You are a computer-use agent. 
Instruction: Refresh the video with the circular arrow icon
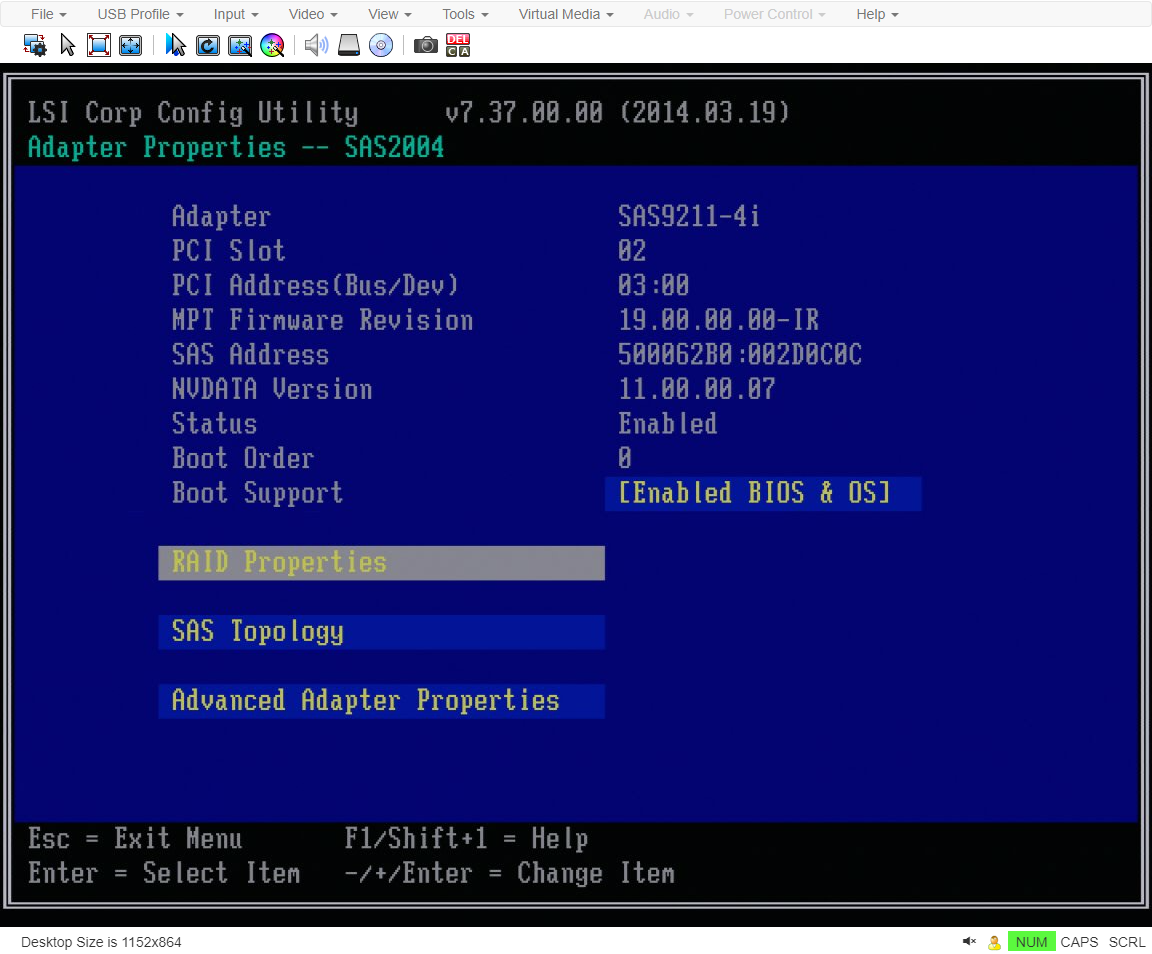coord(208,46)
